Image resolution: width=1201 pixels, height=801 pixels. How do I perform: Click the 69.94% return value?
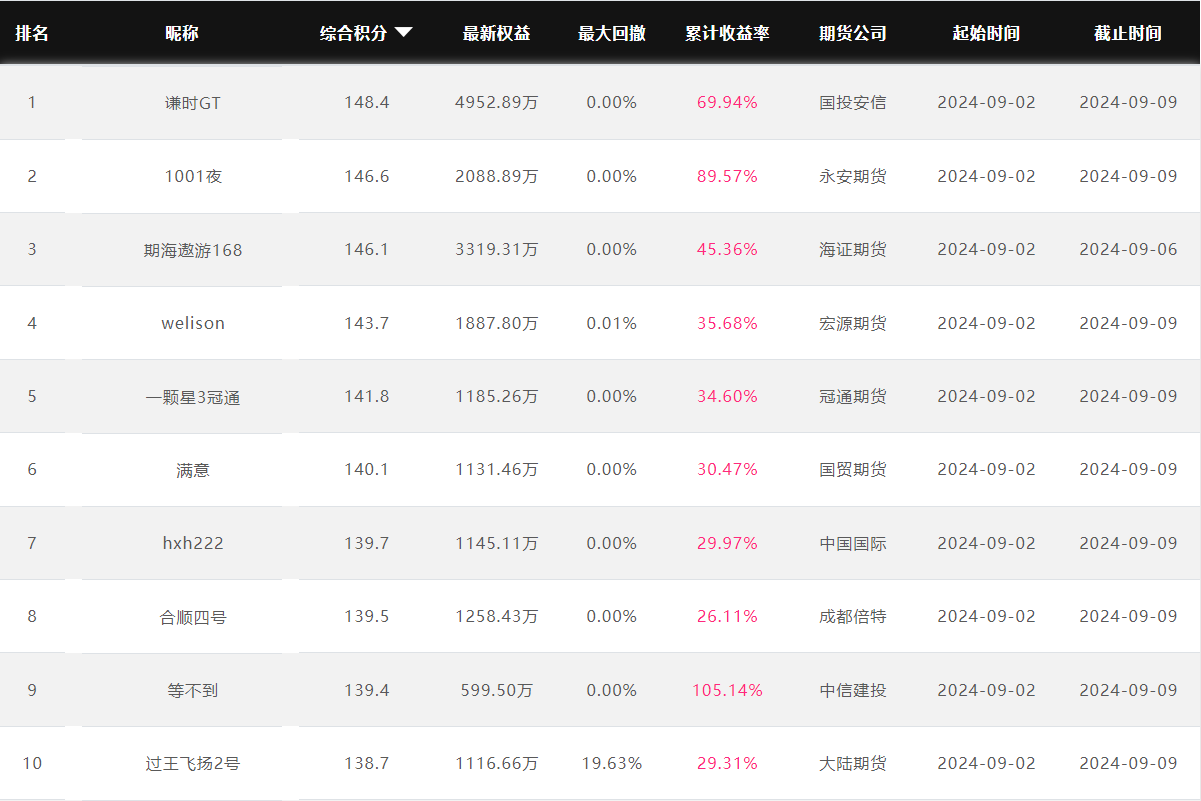[727, 102]
